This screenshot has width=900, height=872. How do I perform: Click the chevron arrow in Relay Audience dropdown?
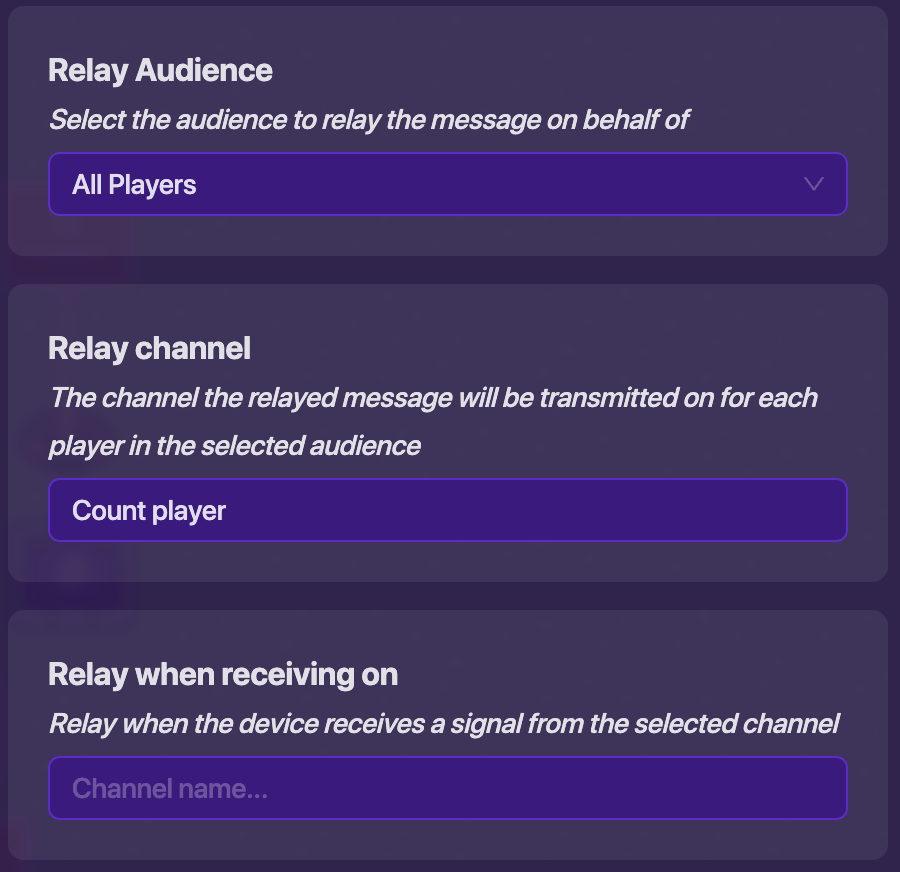[x=813, y=184]
